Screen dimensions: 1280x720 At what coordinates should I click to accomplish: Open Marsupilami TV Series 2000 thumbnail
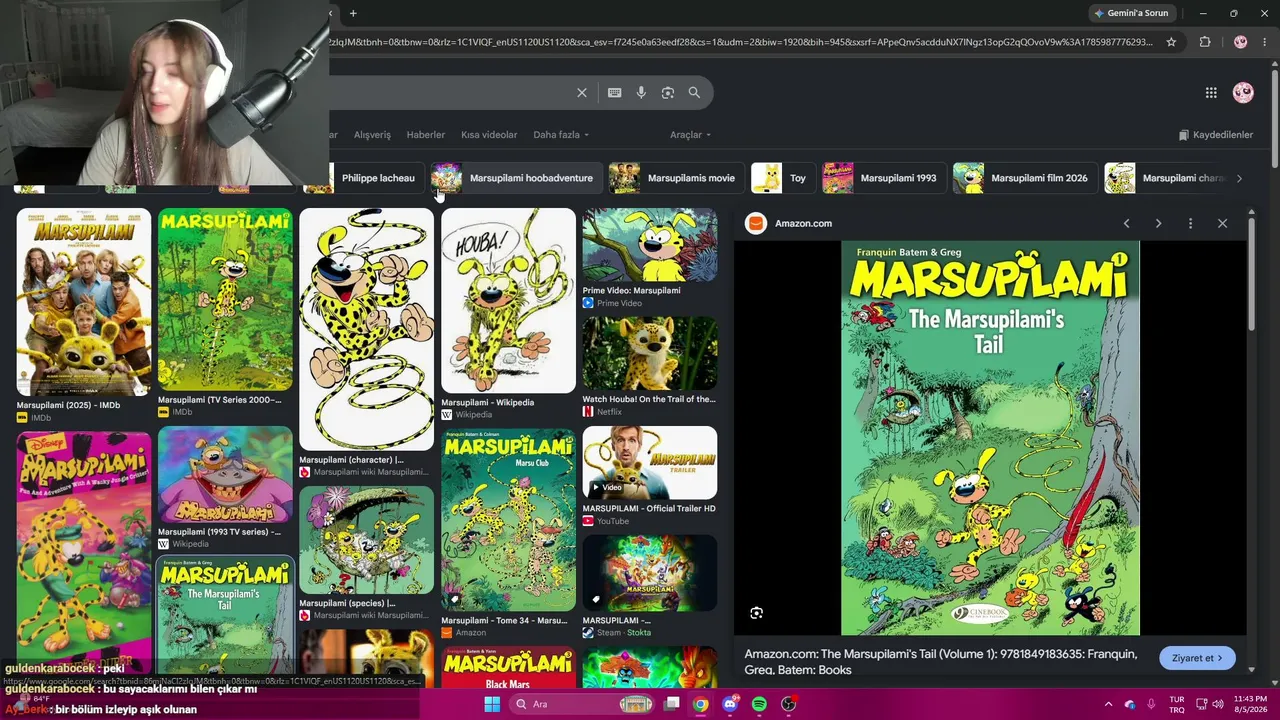pyautogui.click(x=225, y=299)
